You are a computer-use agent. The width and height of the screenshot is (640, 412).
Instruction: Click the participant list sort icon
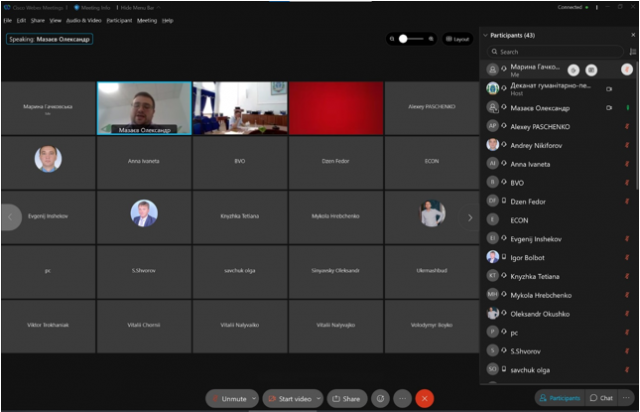pos(632,52)
